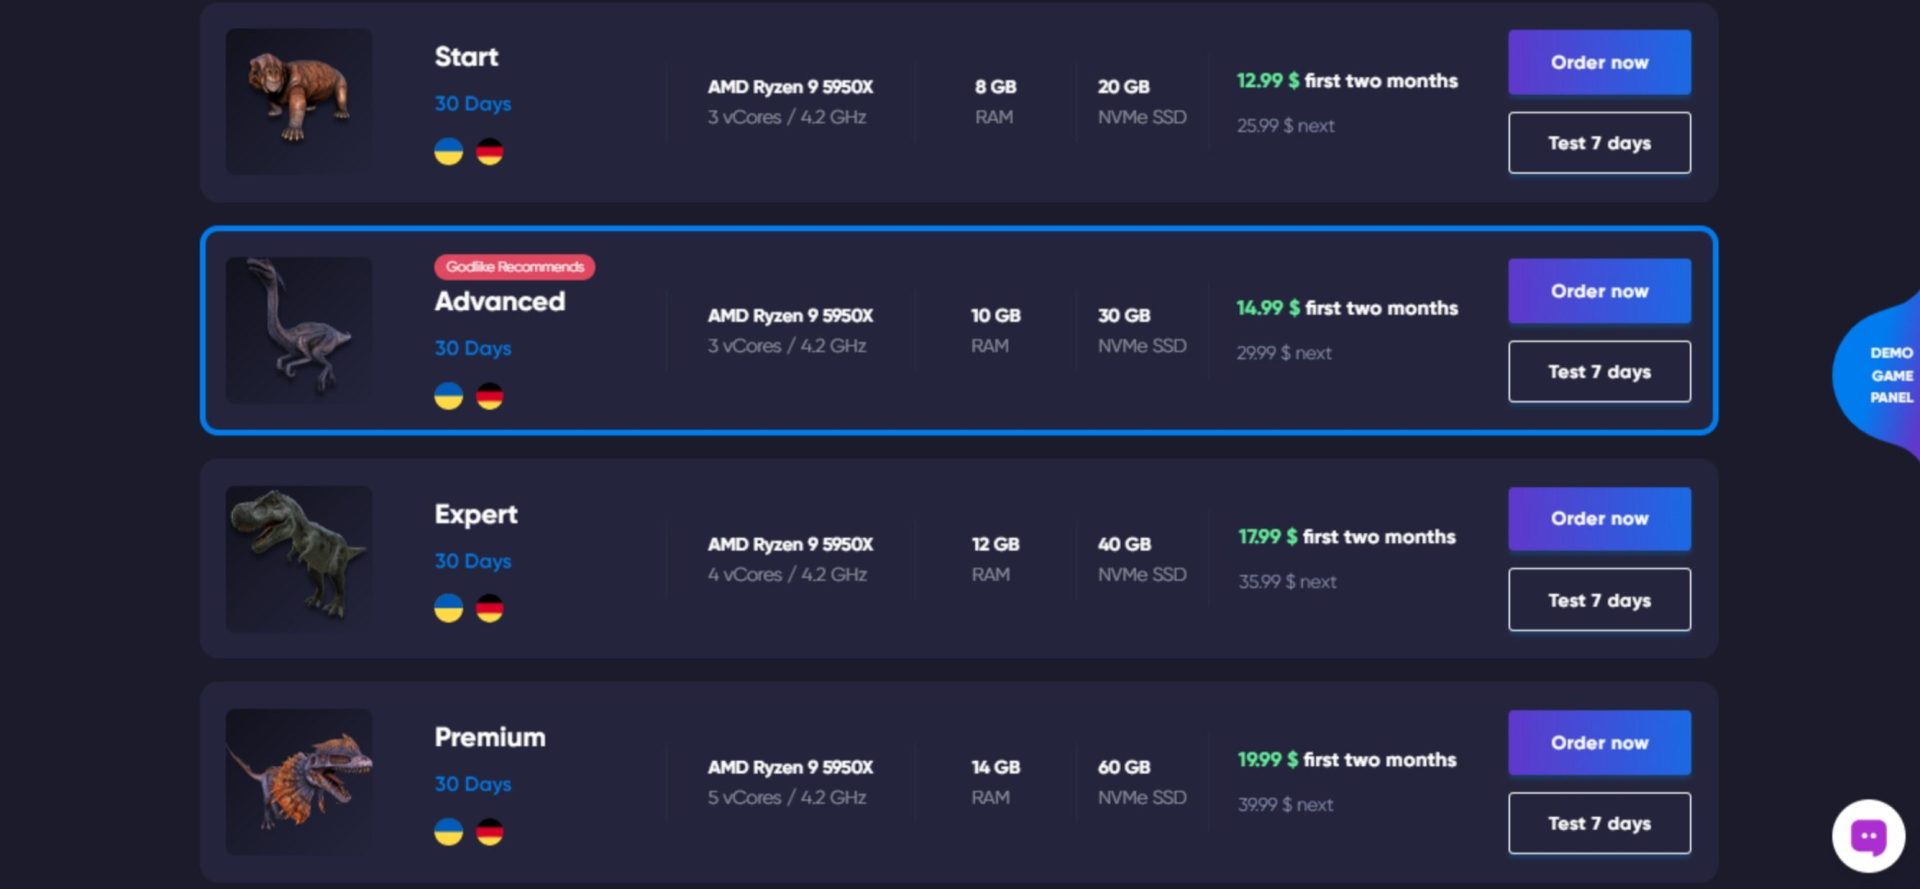Click the Germany flag on Start plan

[x=489, y=152]
